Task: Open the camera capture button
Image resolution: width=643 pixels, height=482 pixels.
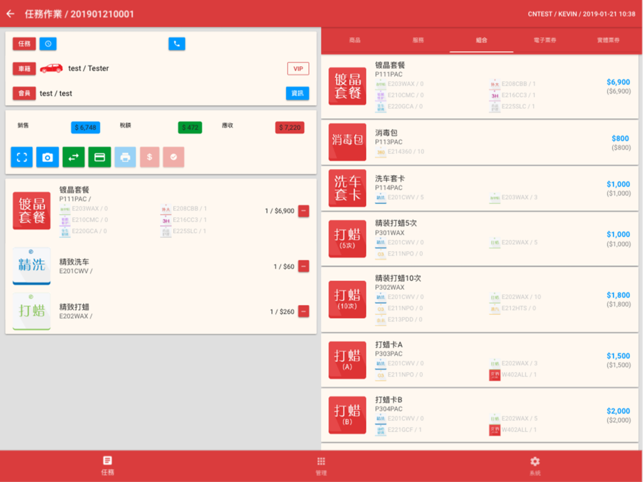Action: coord(48,157)
